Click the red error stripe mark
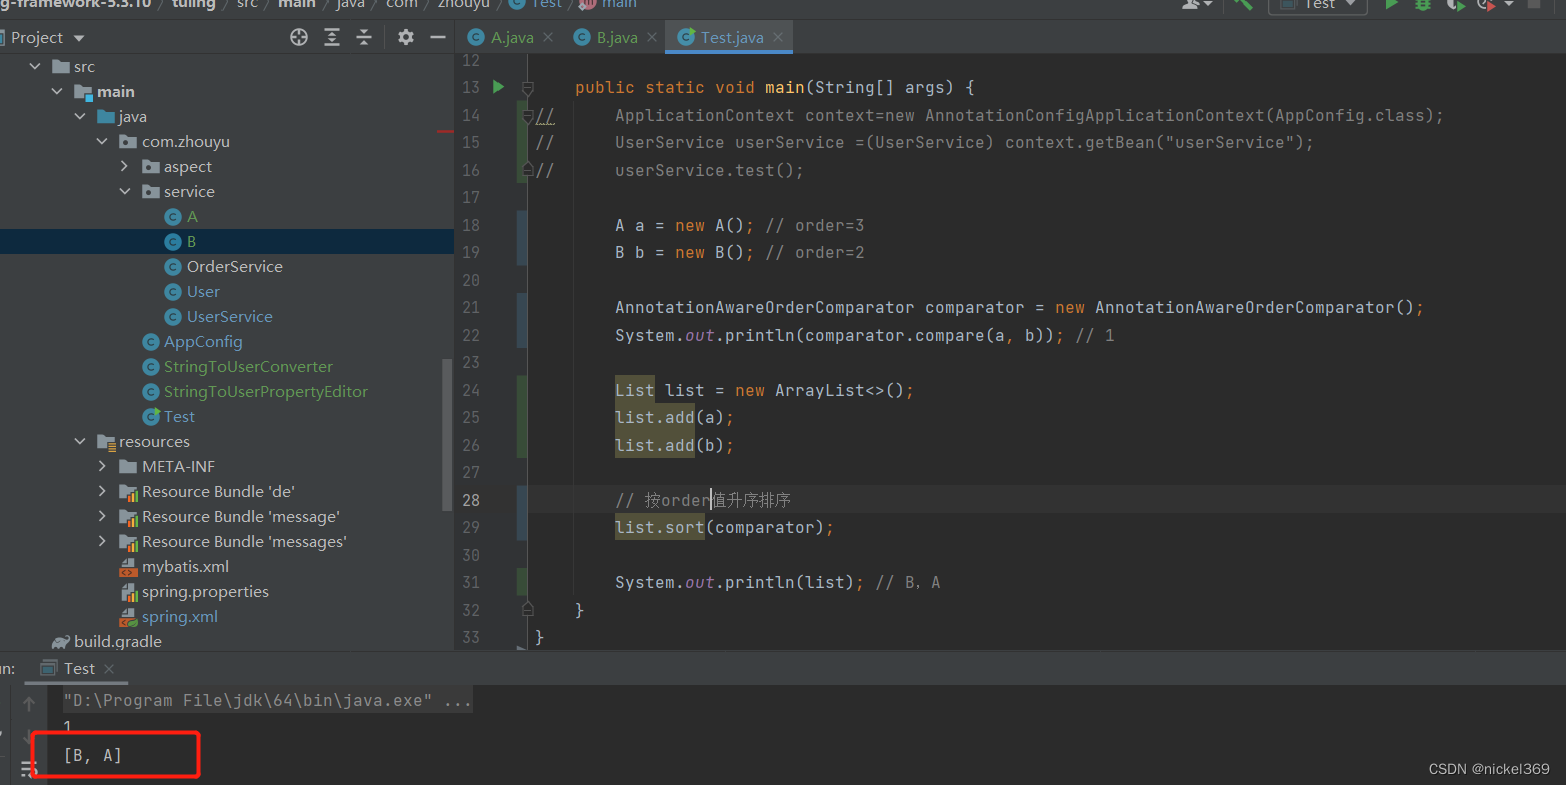1566x785 pixels. [445, 131]
